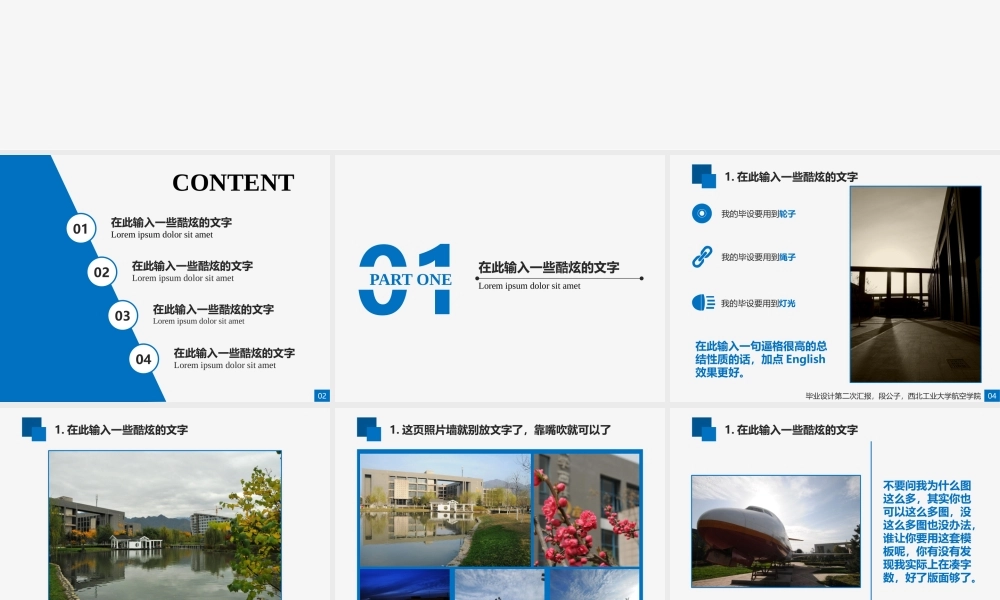Click the blue page number badge 02
Screen dimensions: 1000x600
click(322, 396)
